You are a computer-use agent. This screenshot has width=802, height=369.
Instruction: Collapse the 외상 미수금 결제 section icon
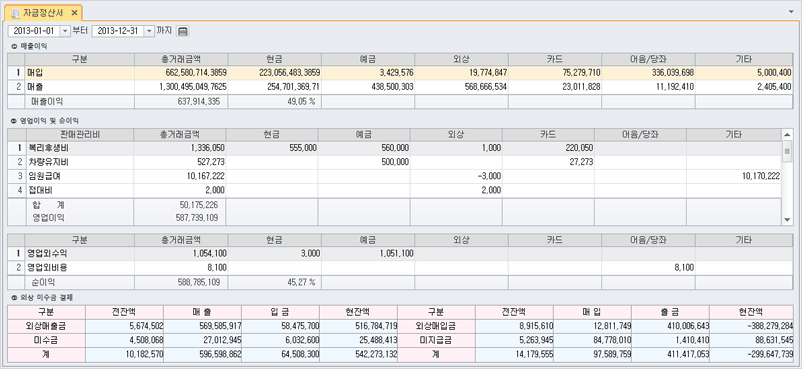(14, 298)
